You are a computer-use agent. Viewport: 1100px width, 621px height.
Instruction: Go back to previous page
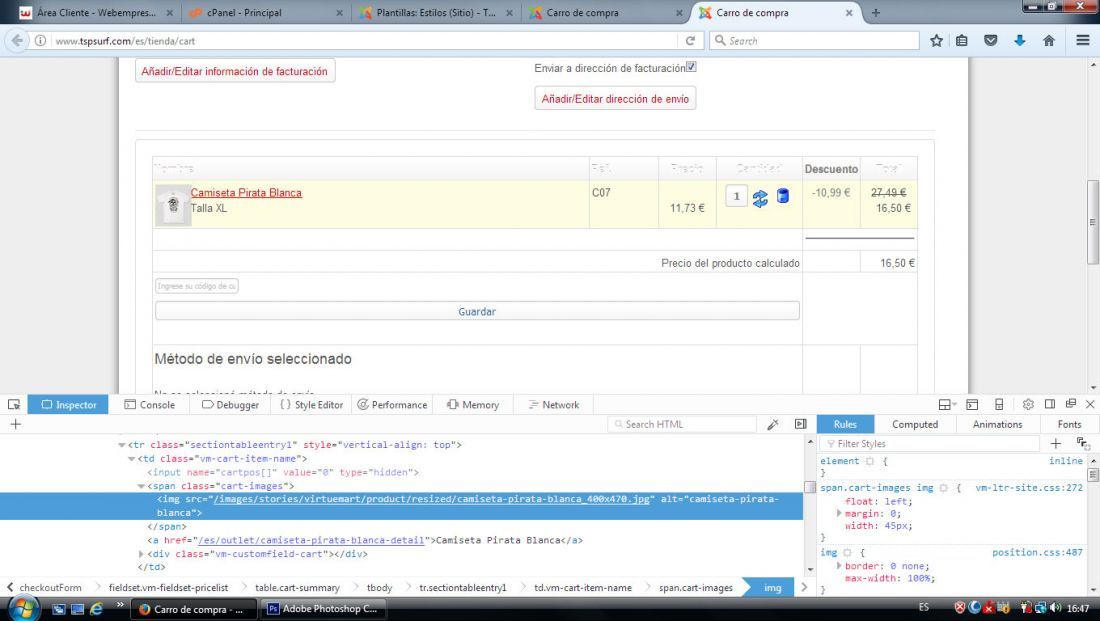tap(17, 41)
